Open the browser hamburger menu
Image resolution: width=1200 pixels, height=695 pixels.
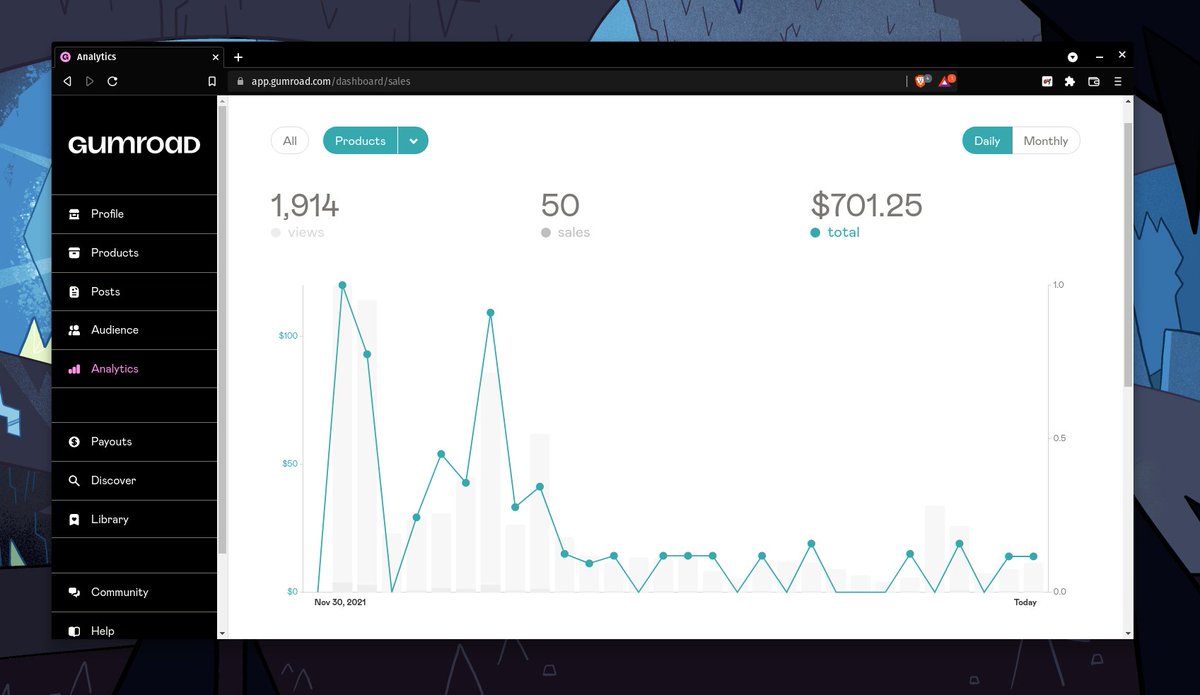coord(1118,81)
